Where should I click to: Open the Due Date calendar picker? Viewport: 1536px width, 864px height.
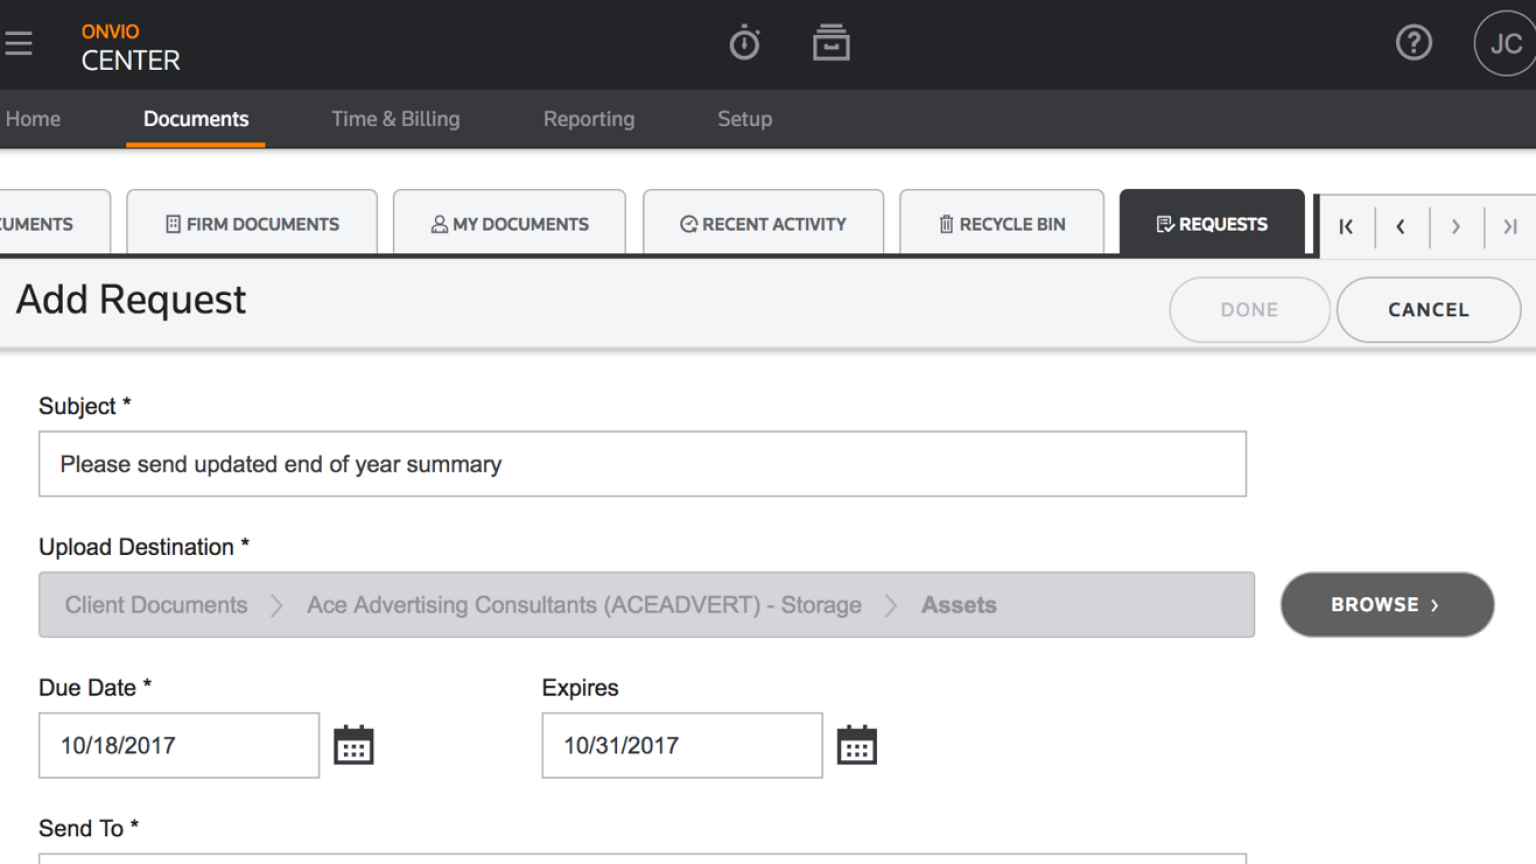coord(353,744)
